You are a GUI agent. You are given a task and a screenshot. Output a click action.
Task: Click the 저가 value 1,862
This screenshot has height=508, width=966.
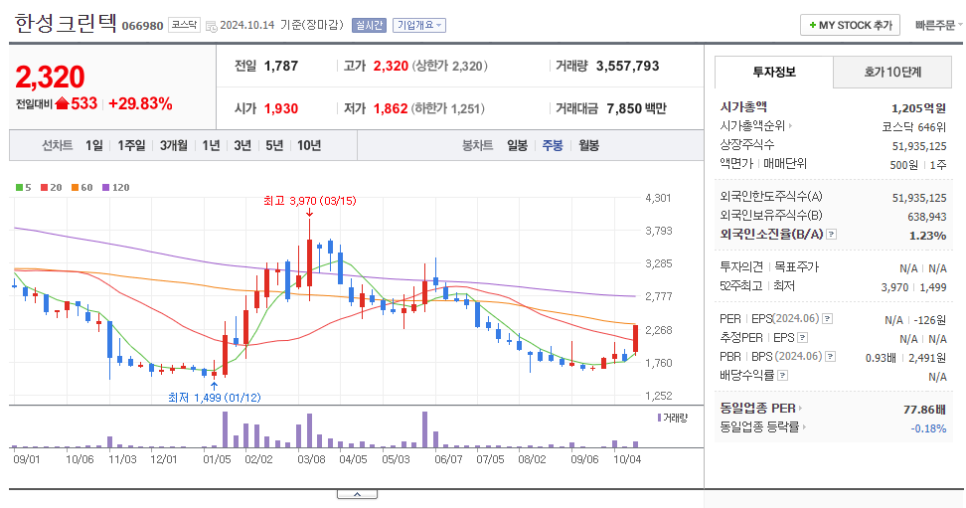(391, 108)
